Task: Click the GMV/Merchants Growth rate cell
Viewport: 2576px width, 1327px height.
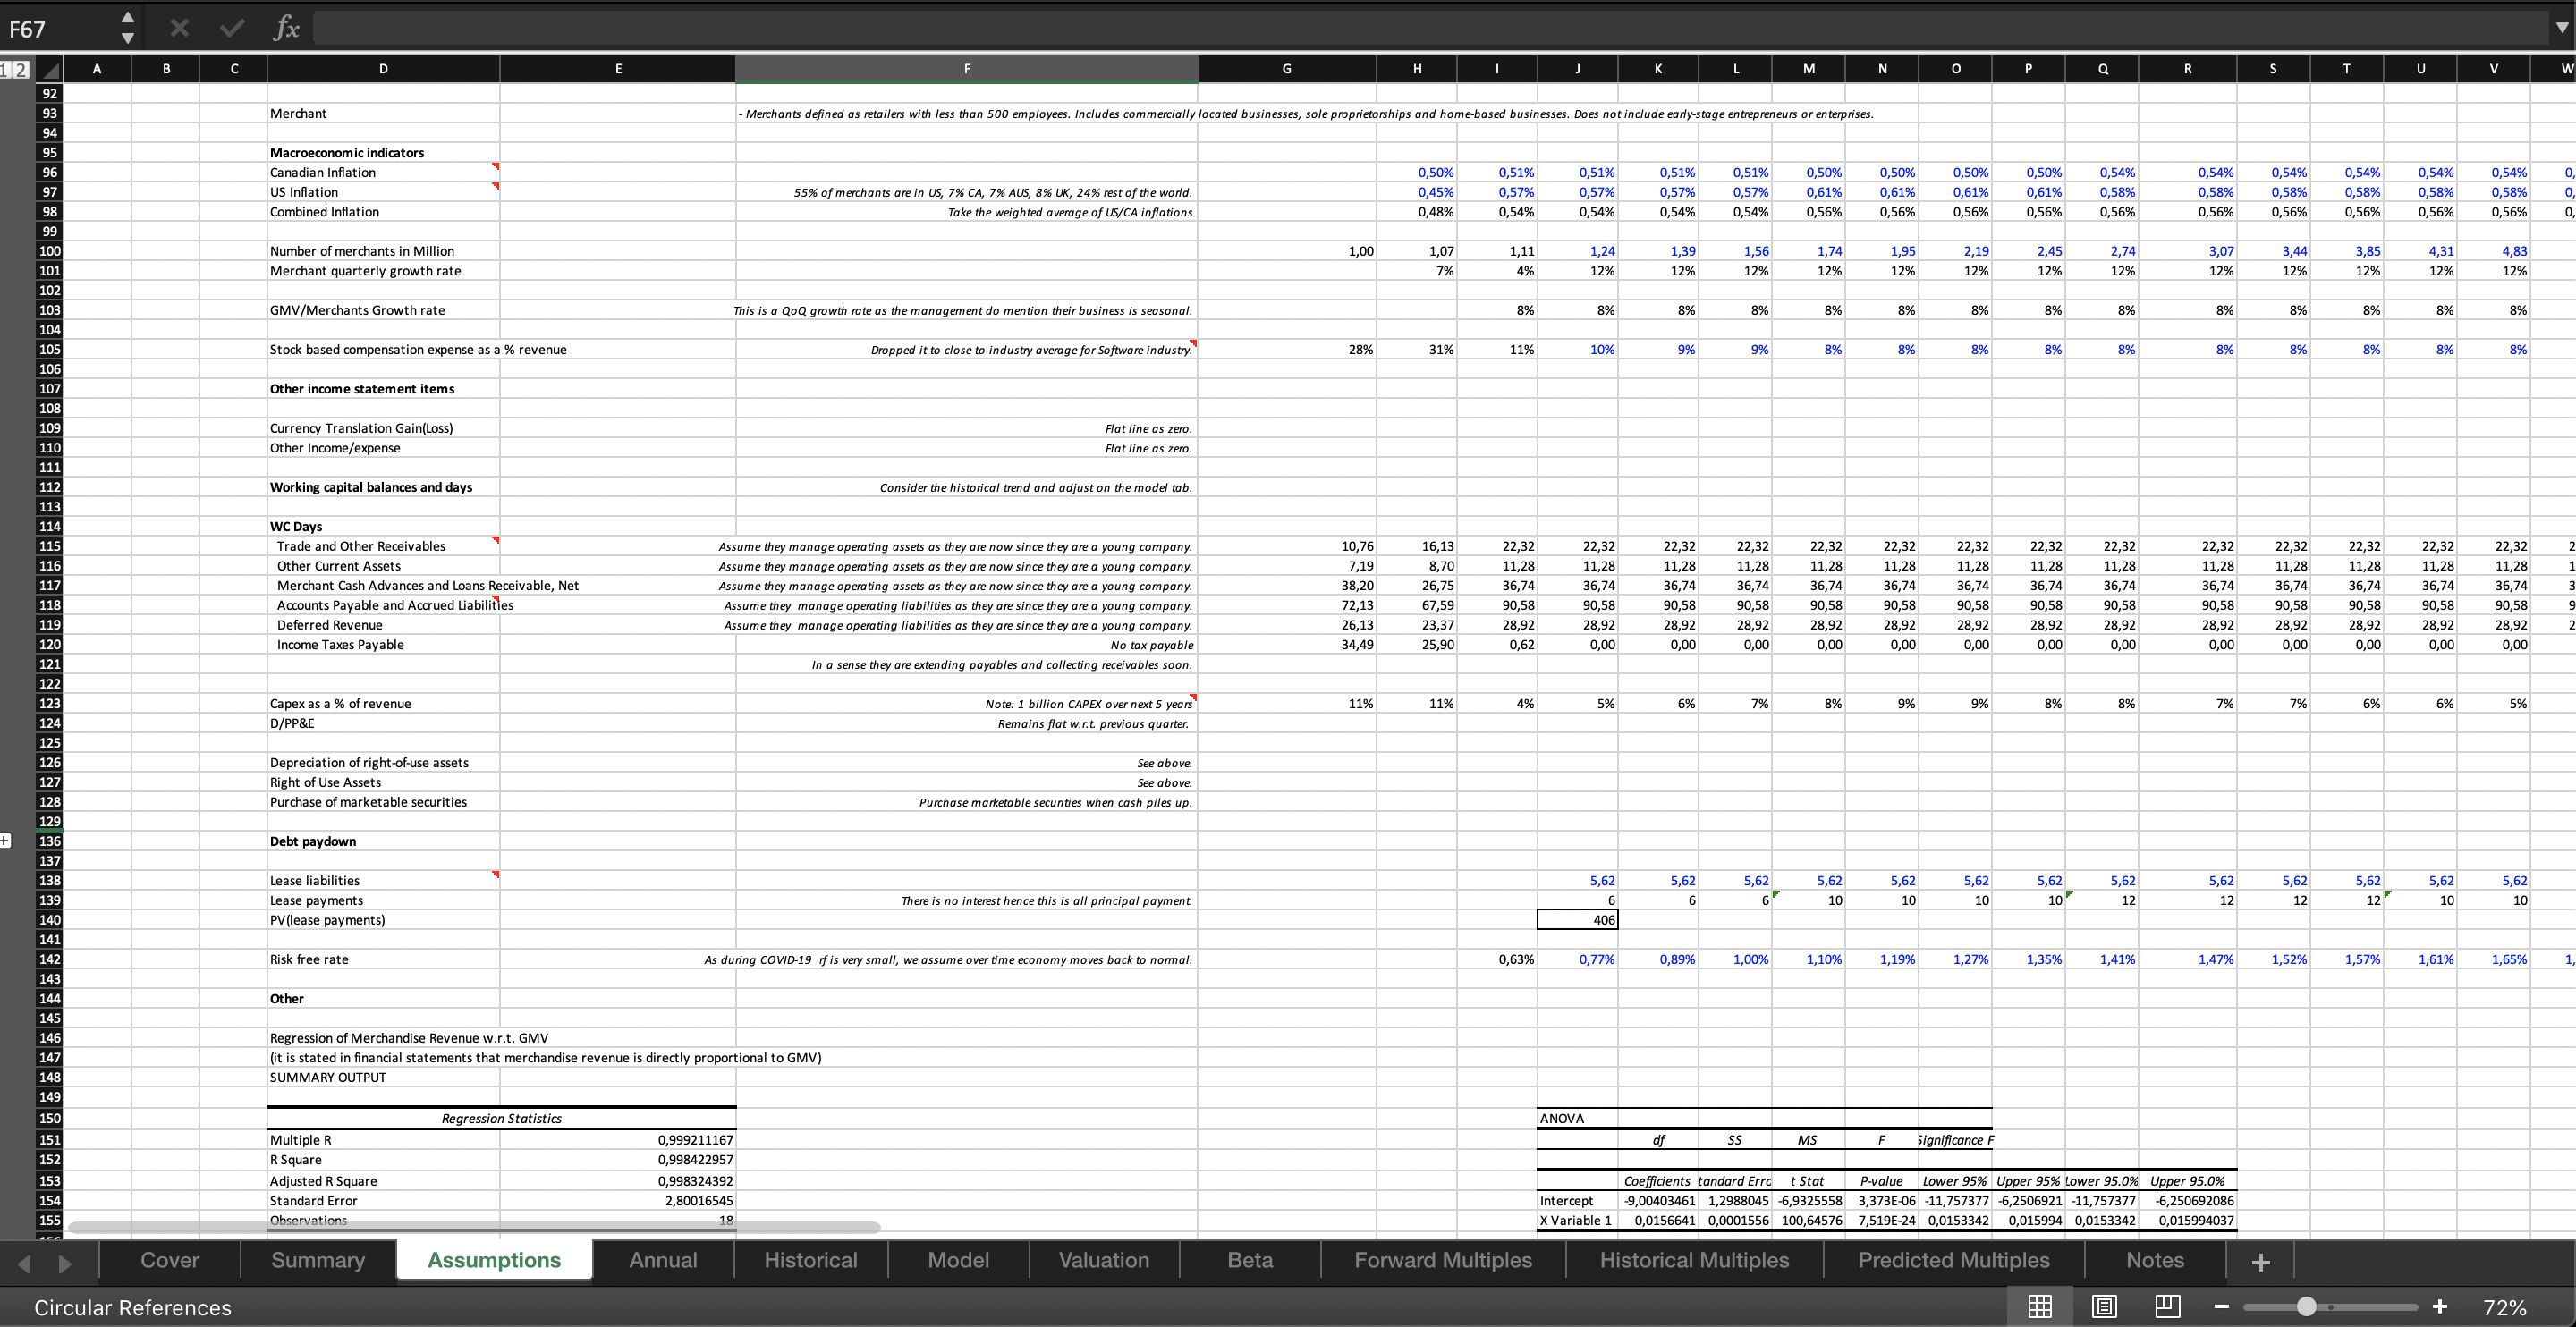Action: (x=383, y=310)
